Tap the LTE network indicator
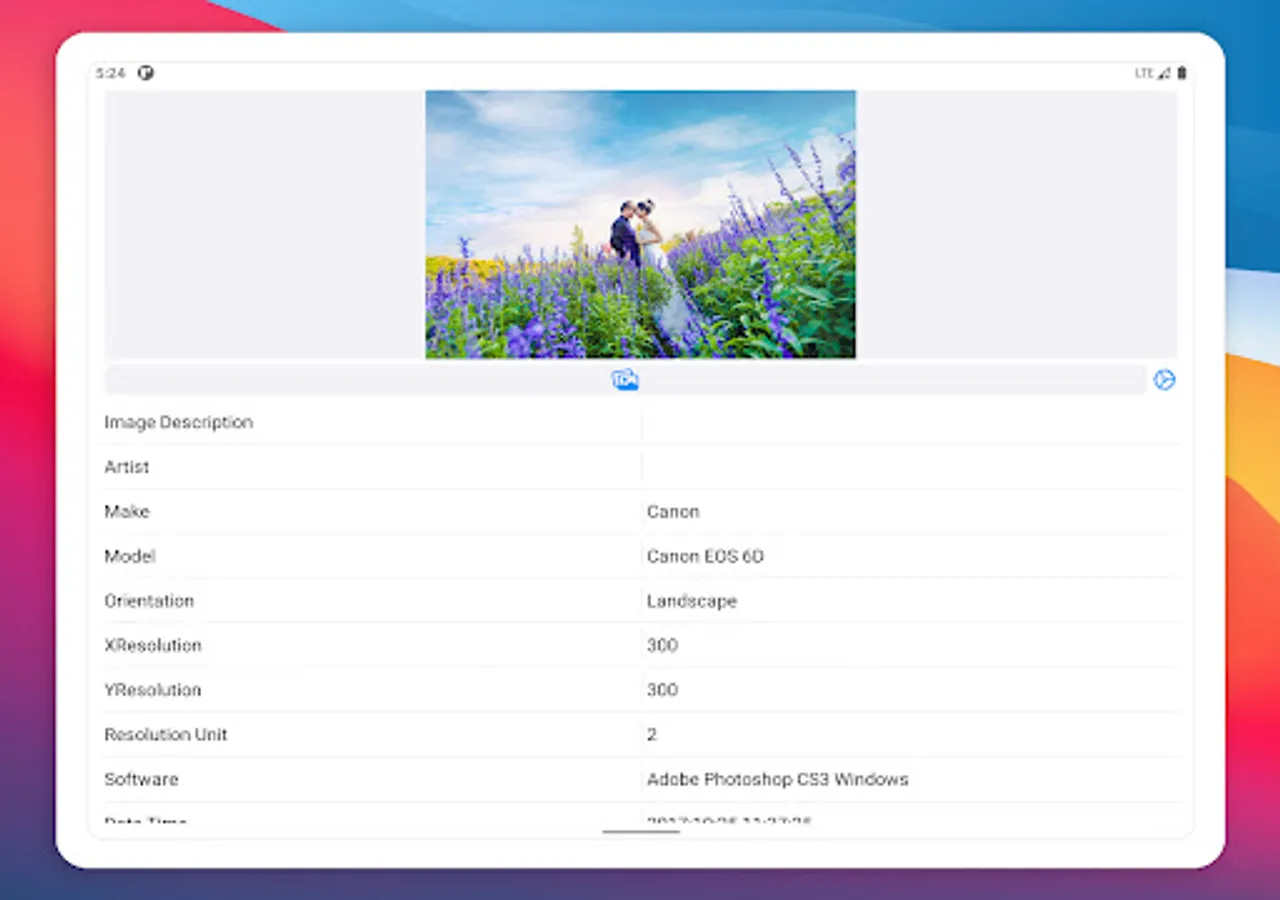The height and width of the screenshot is (900, 1280). click(1144, 73)
